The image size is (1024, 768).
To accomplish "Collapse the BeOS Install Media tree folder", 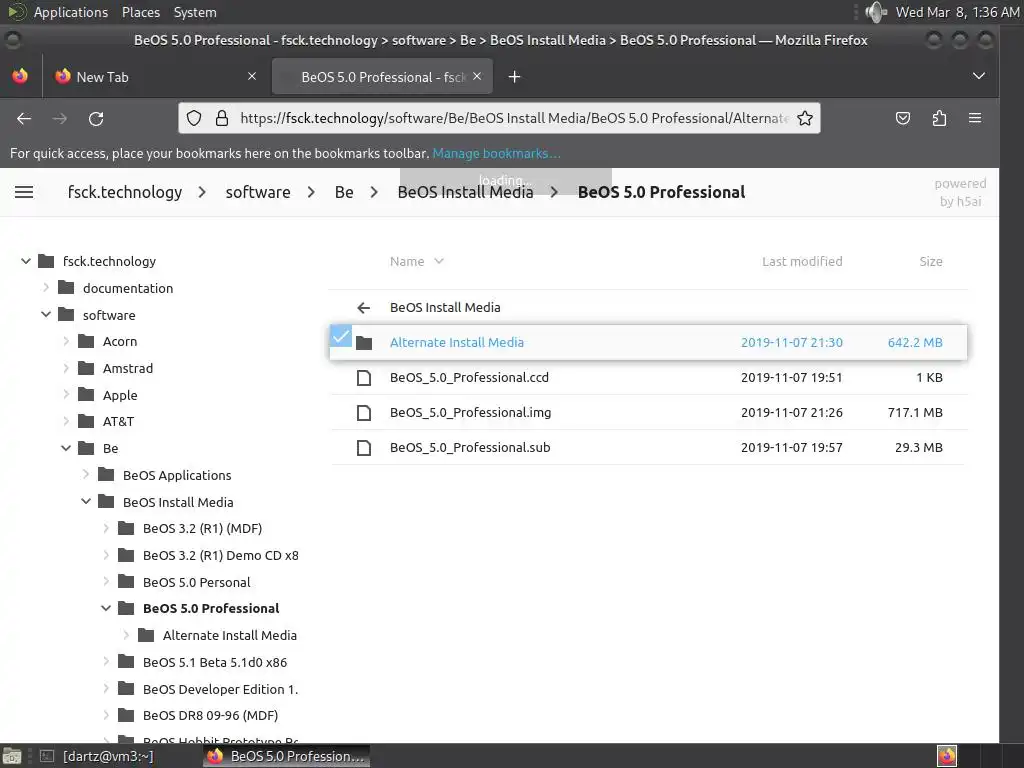I will tap(86, 502).
